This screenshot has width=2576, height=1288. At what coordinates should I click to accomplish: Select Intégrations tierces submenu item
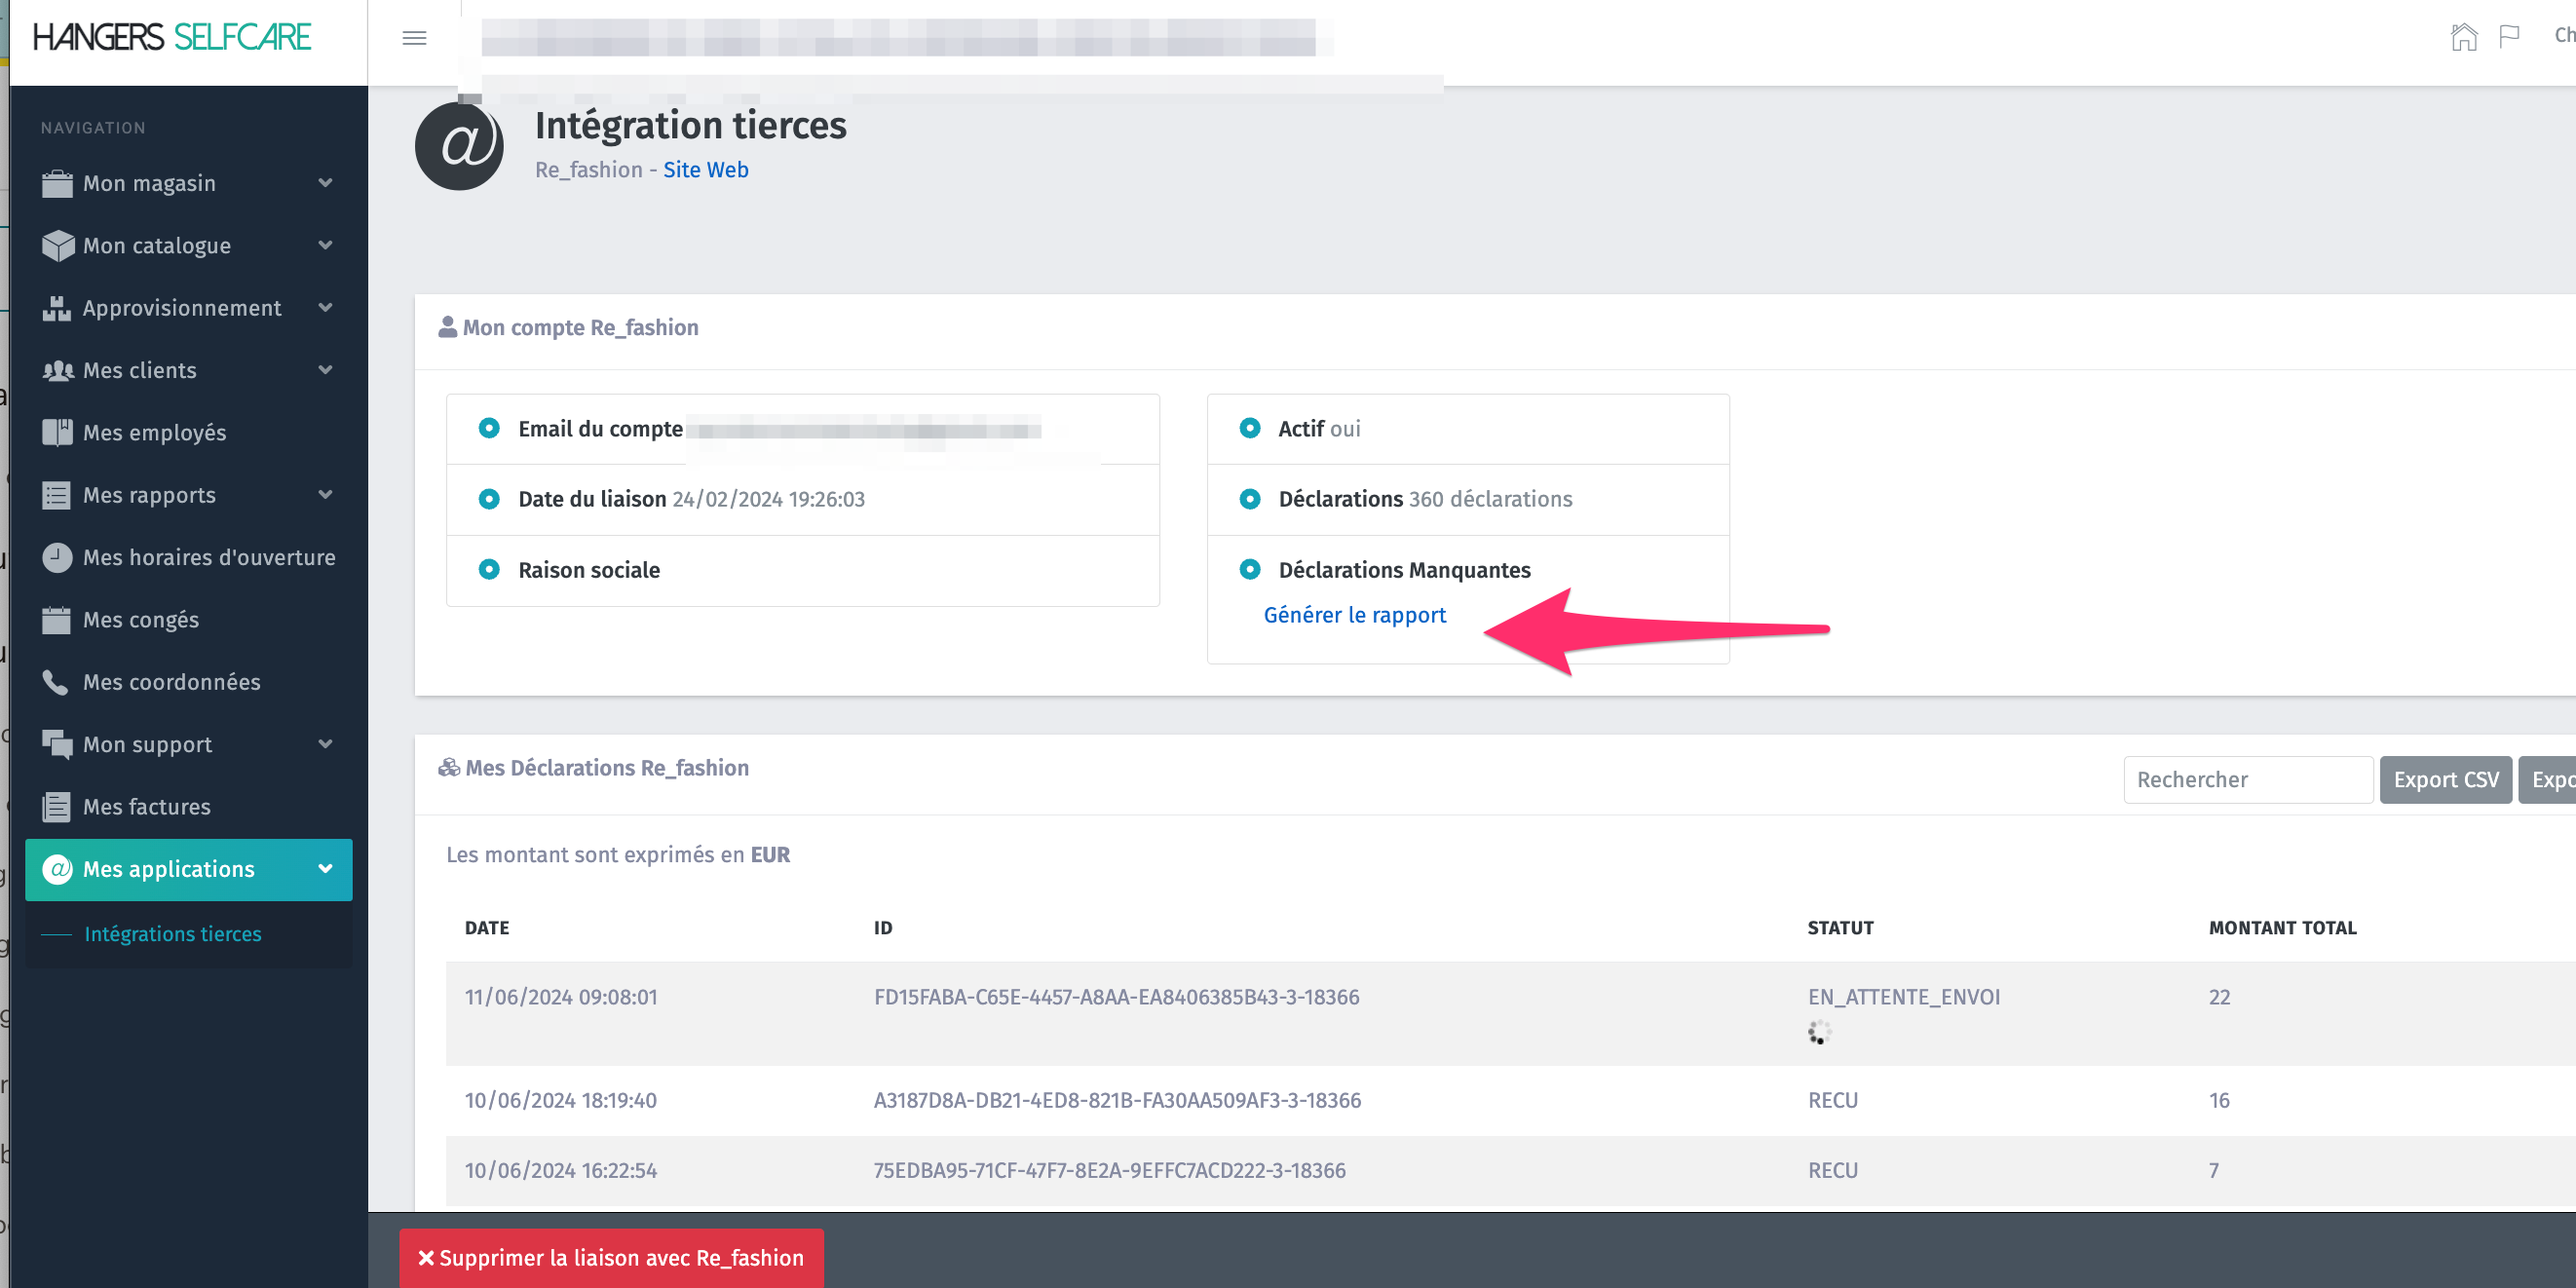173,934
